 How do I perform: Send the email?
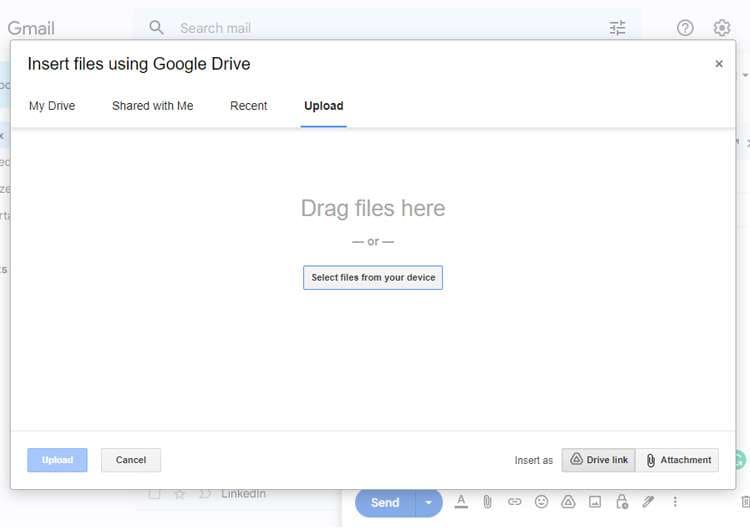tap(385, 503)
